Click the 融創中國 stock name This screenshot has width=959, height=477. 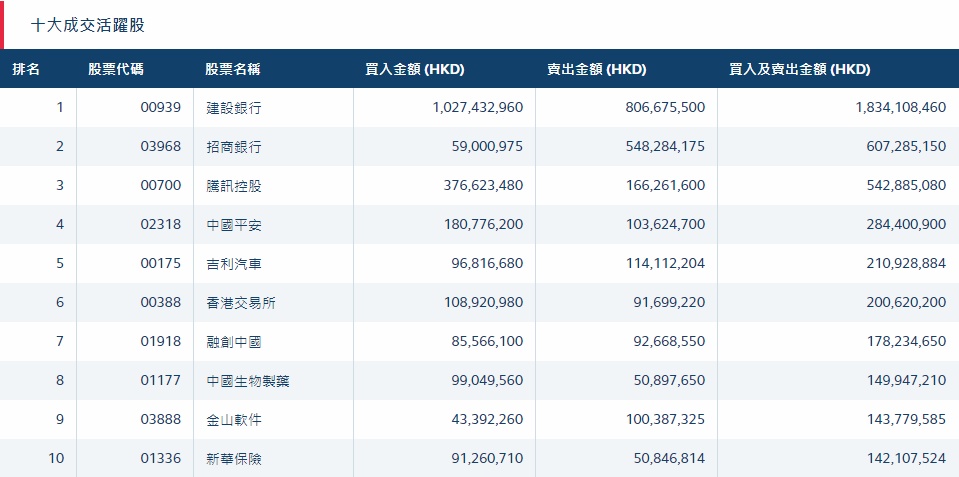234,342
